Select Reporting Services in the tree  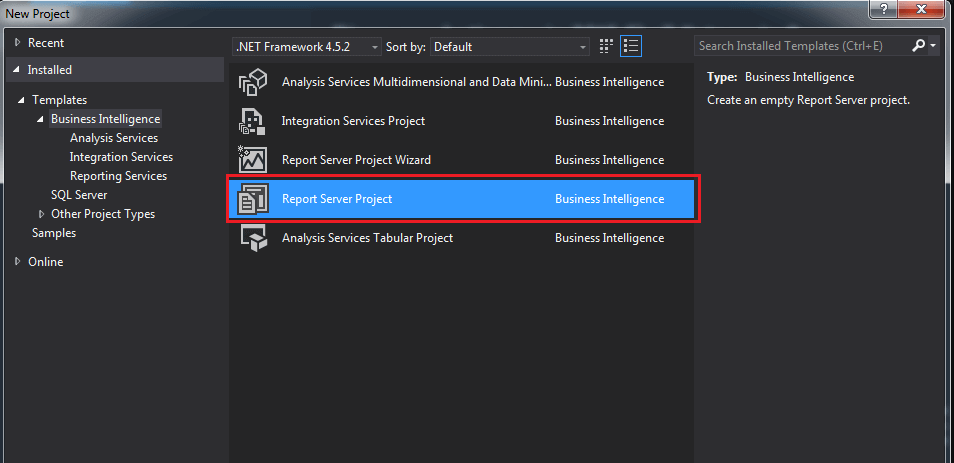click(118, 176)
